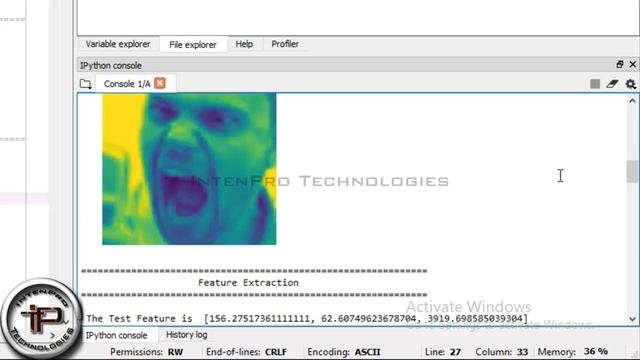Click the Permissions: RW status entry
This screenshot has height=360, width=640.
147,352
